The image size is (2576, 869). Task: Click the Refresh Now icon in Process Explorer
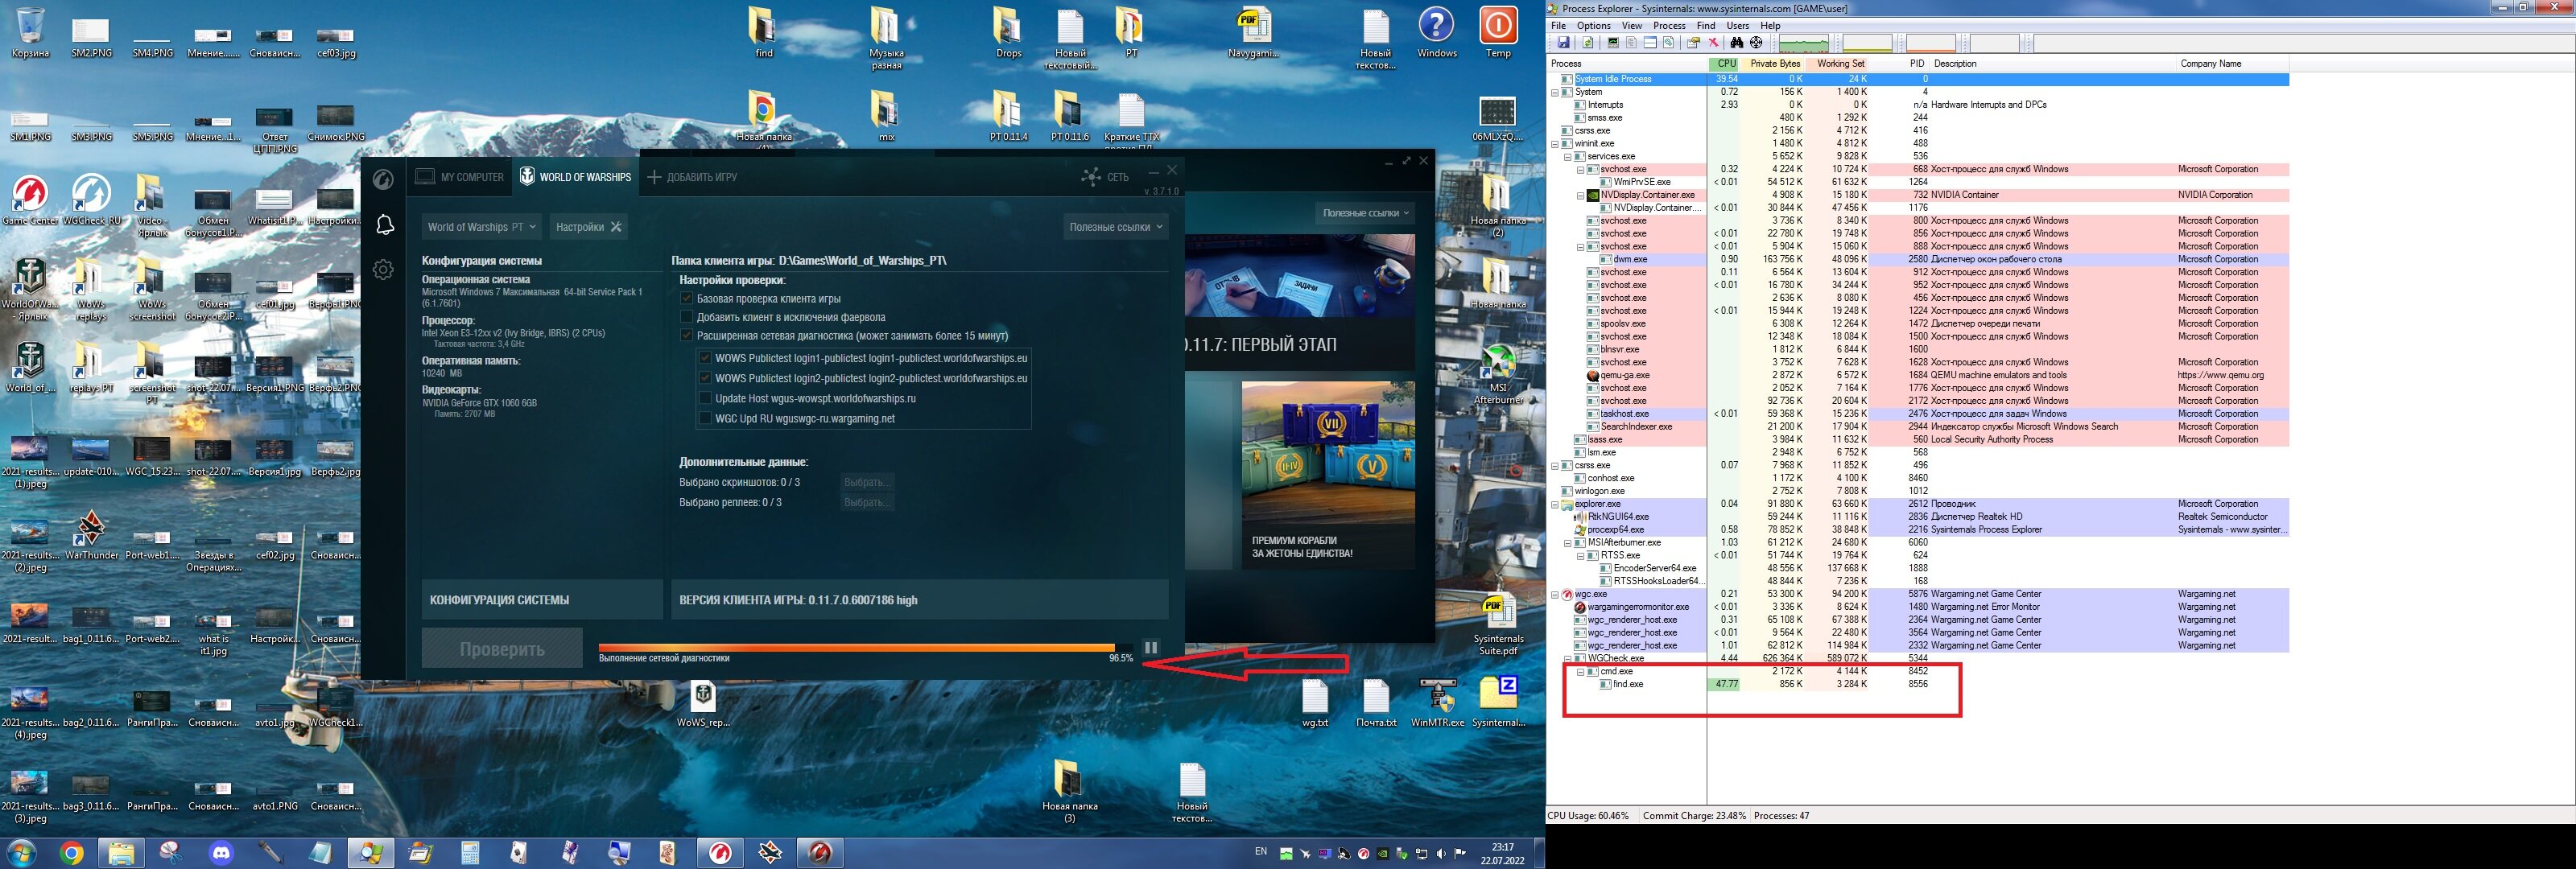tap(1588, 43)
